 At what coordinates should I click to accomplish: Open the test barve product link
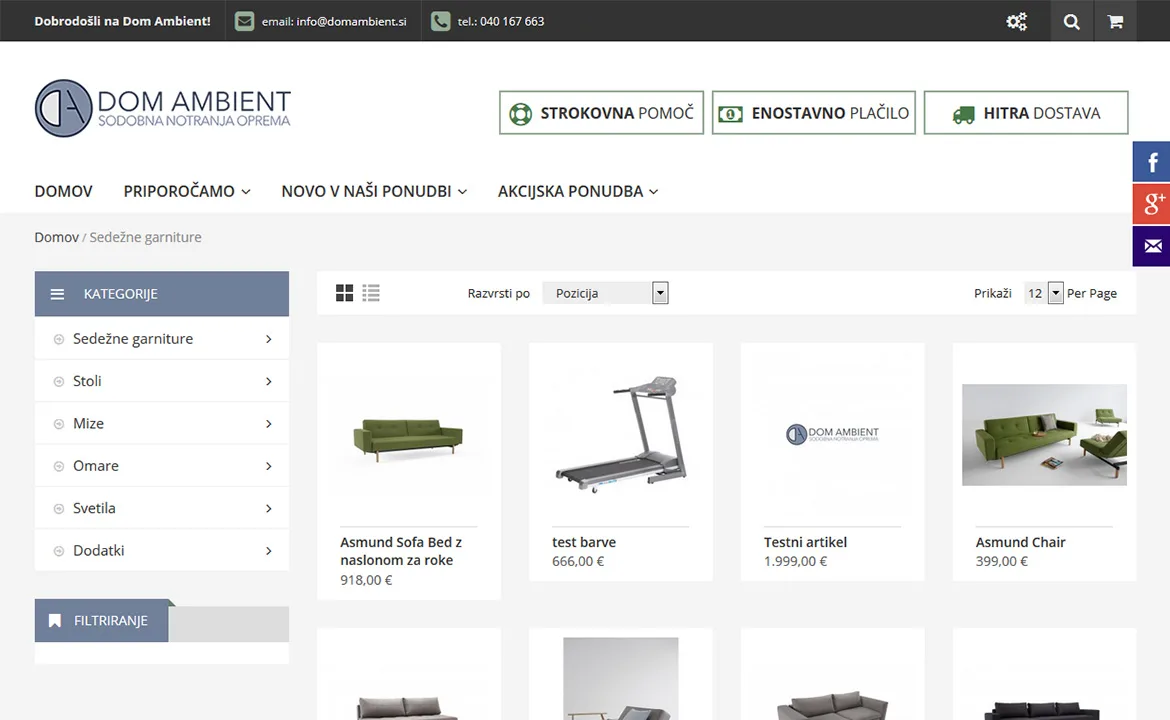coord(584,542)
